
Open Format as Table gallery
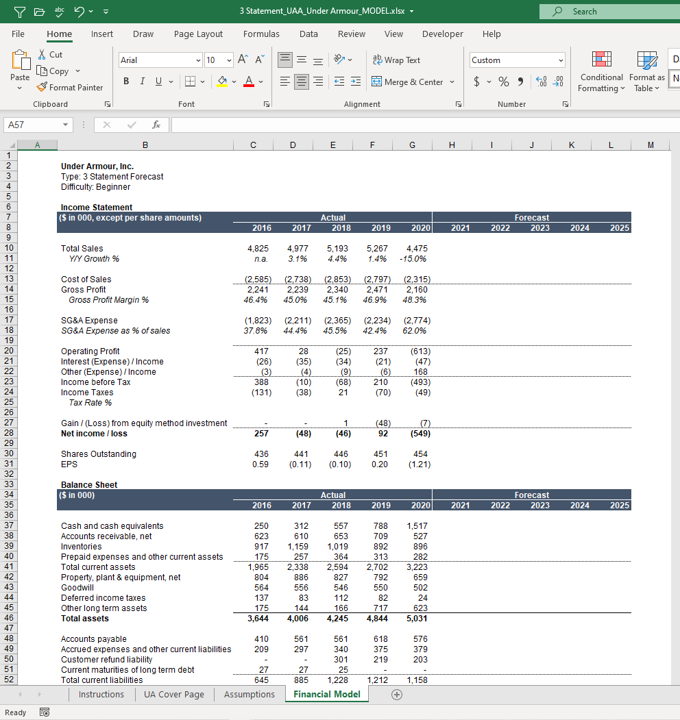tap(646, 72)
